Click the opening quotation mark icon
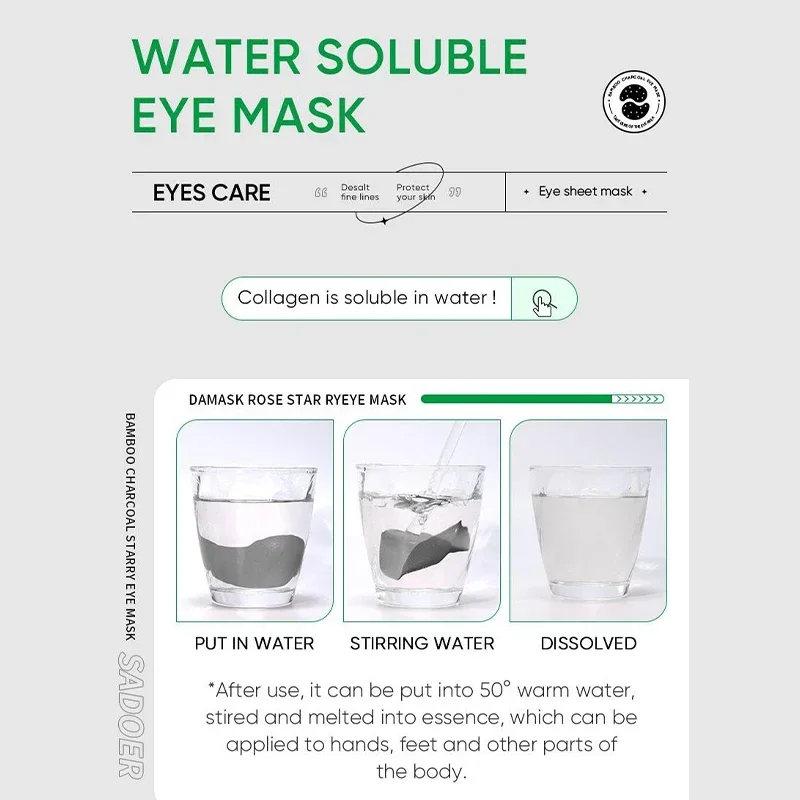The width and height of the screenshot is (800, 800). (320, 192)
